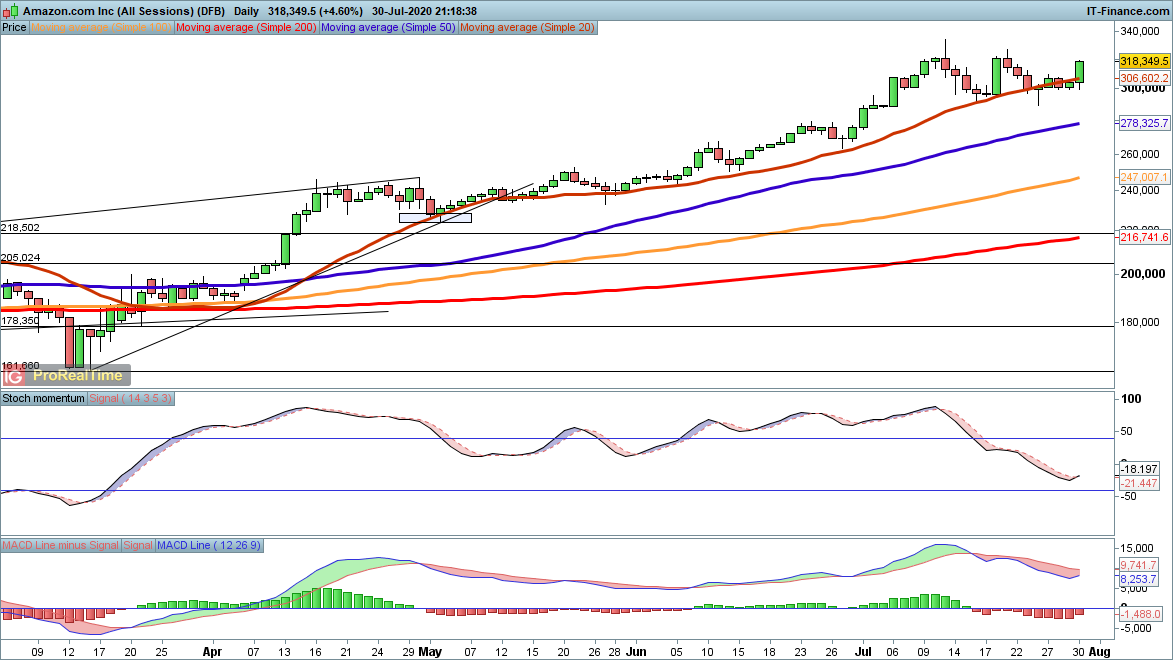Click the Jun month label on time axis

coord(636,652)
